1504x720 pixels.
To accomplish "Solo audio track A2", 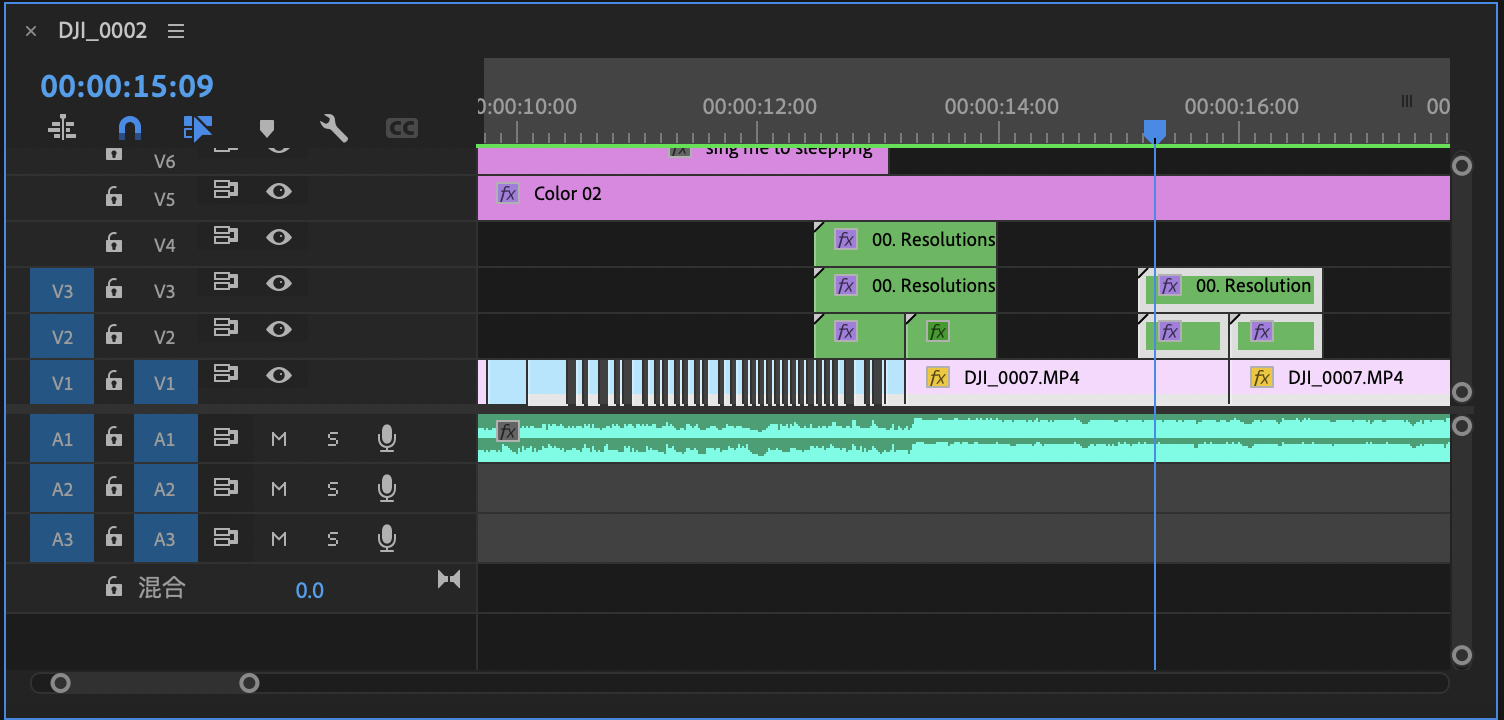I will [x=333, y=489].
